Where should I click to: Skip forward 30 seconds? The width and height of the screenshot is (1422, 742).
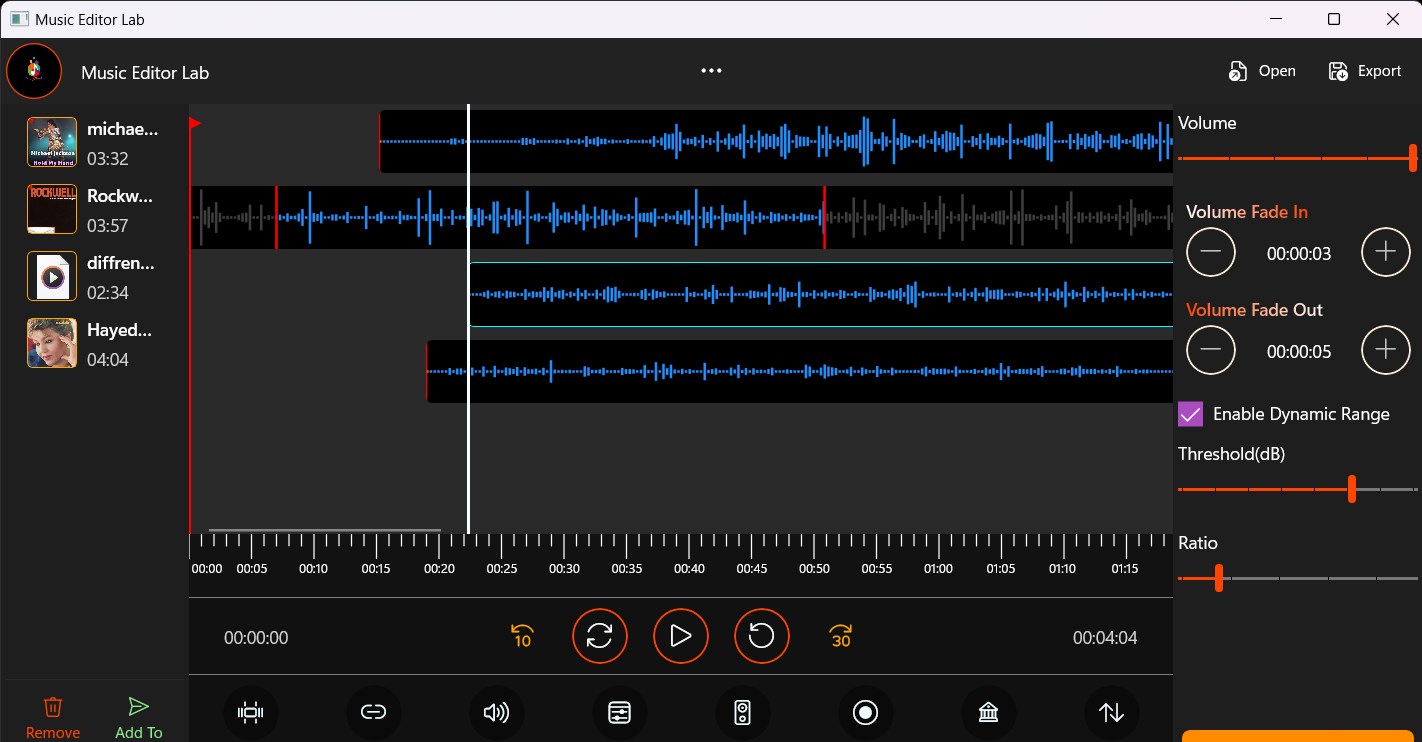click(840, 636)
